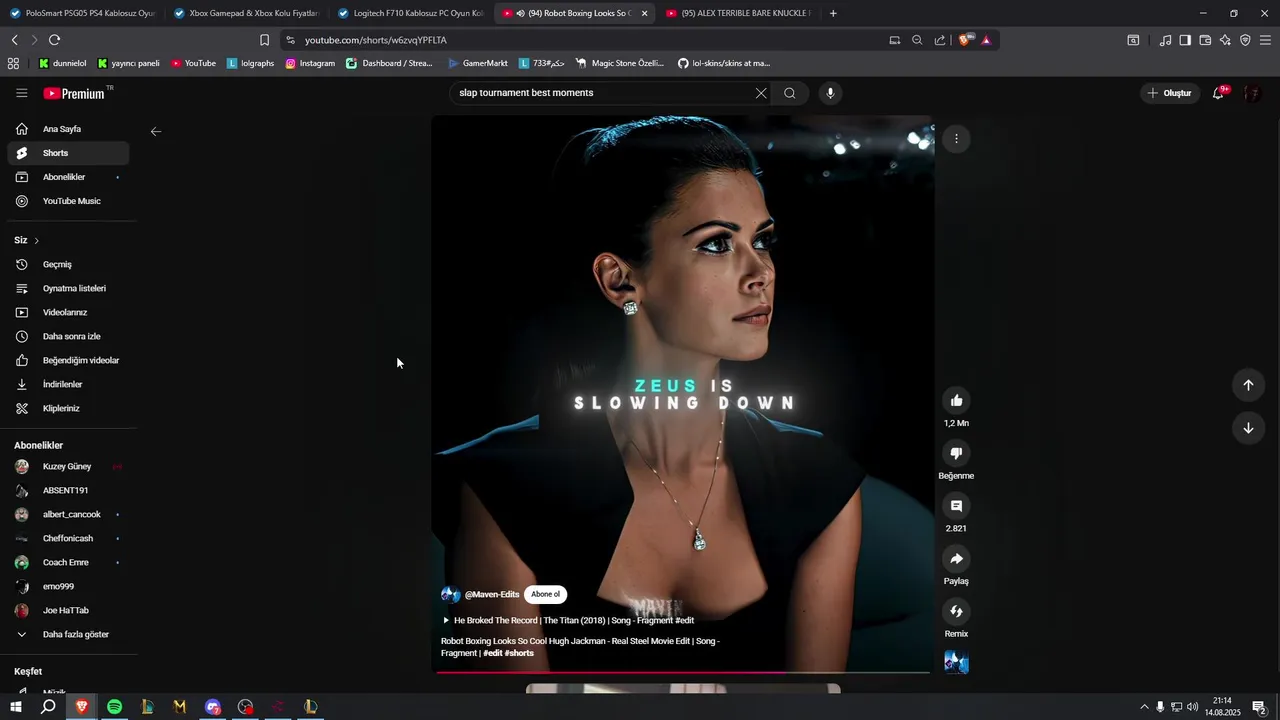Switch to Logitech F710 tab
Viewport: 1280px width, 720px height.
[x=411, y=13]
